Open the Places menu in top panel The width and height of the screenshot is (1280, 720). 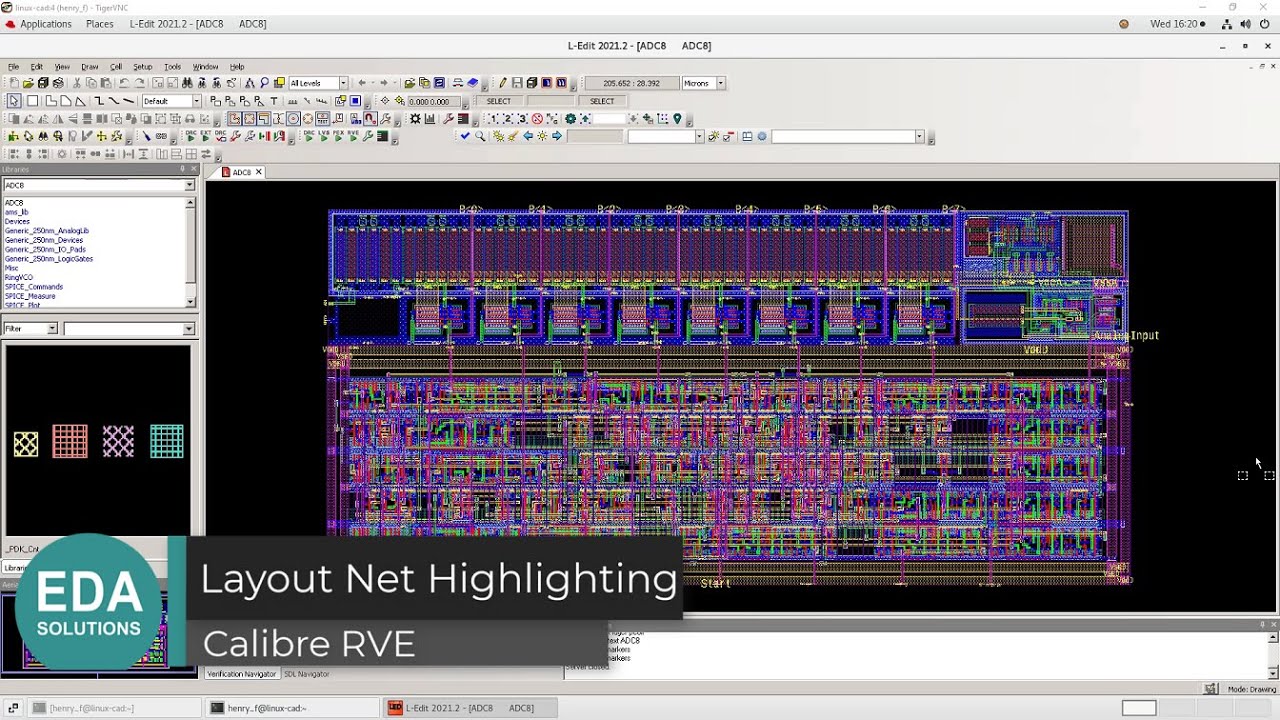[99, 23]
